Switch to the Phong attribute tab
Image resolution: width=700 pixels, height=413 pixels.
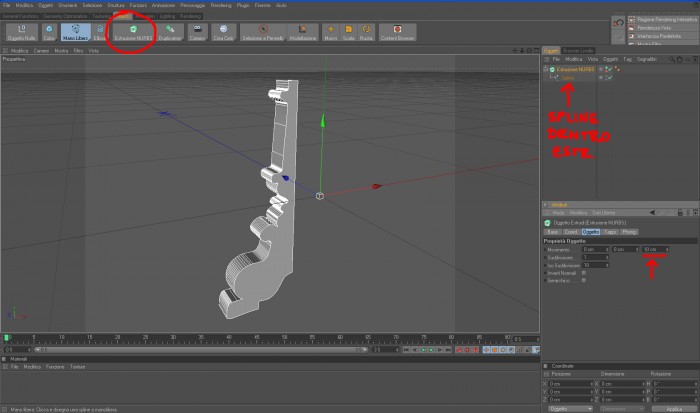click(x=629, y=232)
